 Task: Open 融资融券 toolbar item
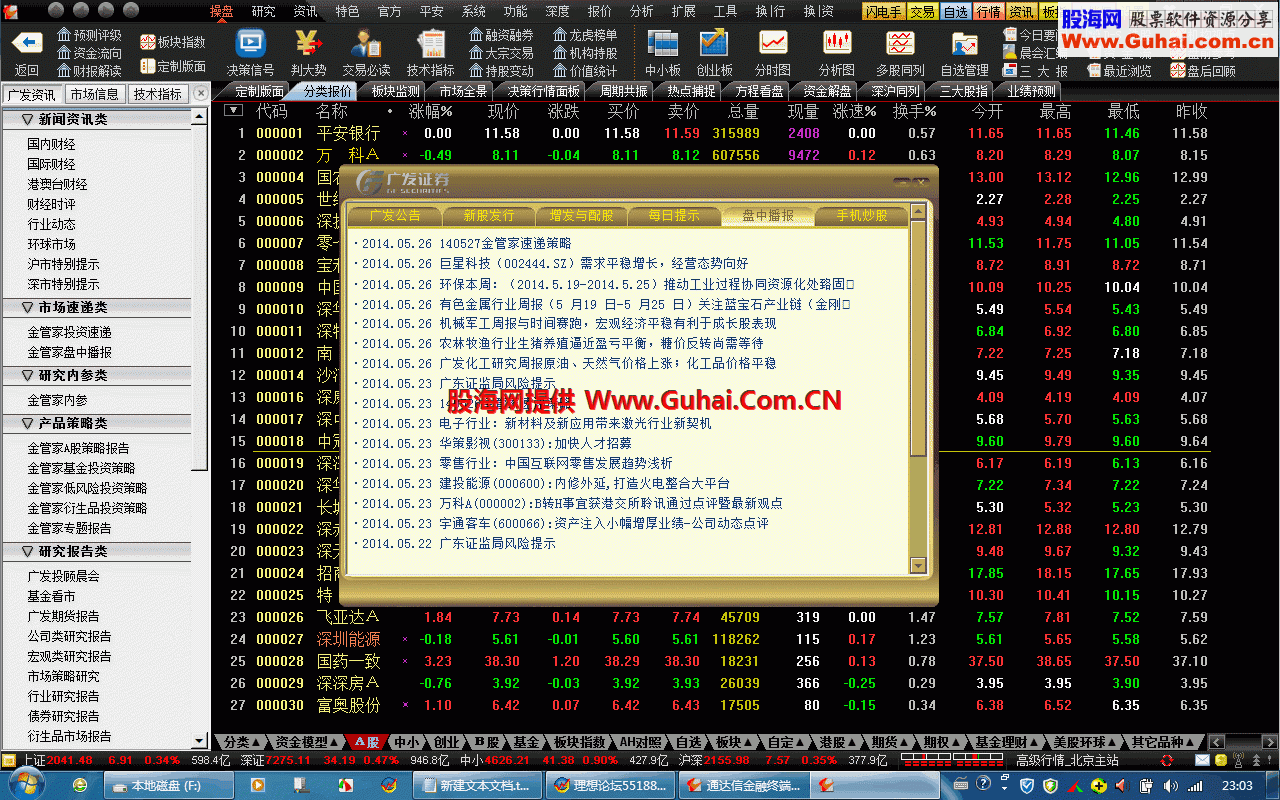[x=501, y=35]
